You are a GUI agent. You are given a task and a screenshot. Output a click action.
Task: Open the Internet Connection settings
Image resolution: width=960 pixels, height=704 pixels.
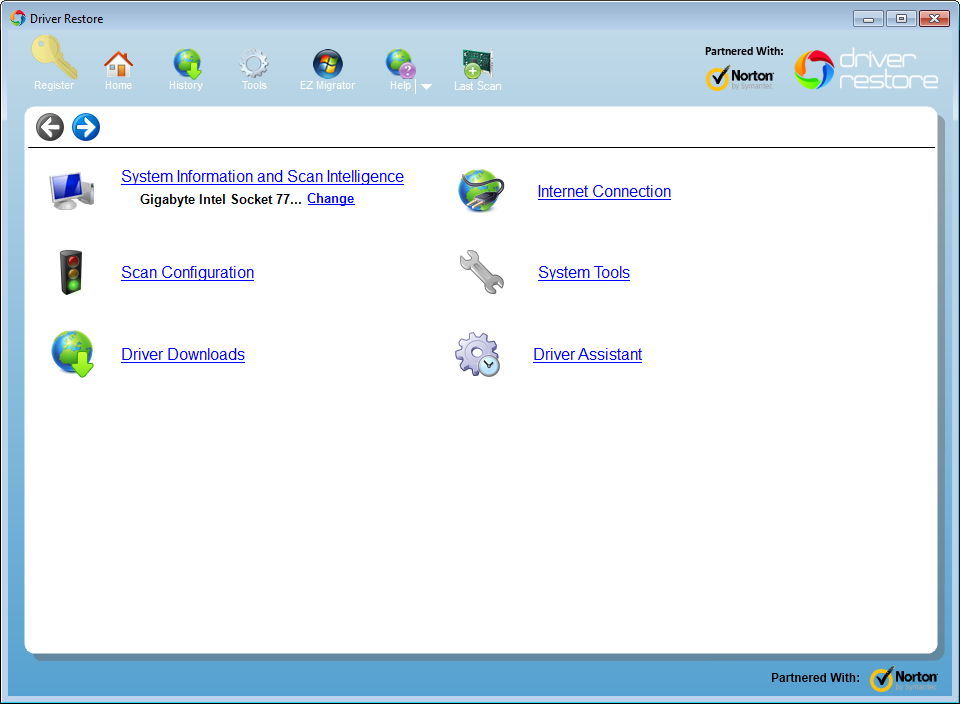click(604, 191)
